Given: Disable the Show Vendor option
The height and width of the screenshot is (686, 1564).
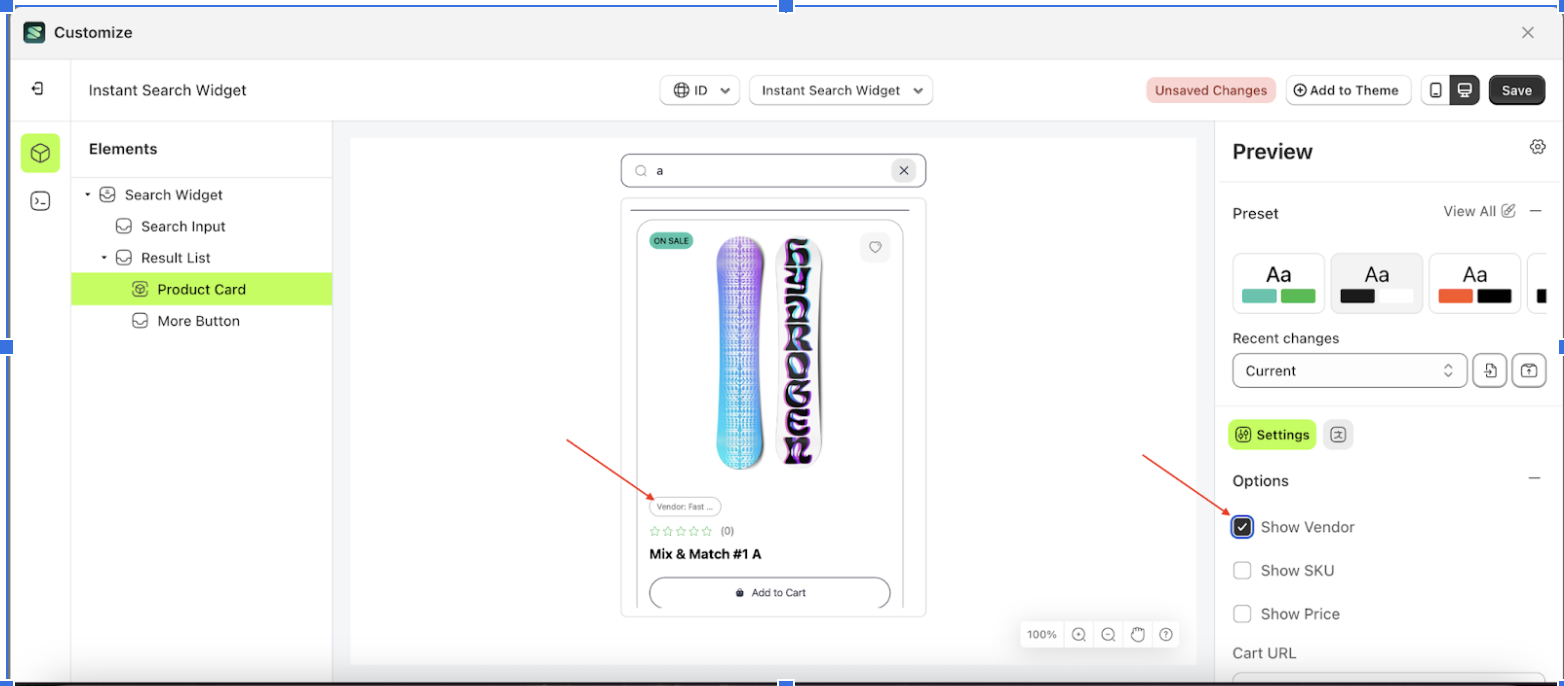Looking at the screenshot, I should 1243,527.
